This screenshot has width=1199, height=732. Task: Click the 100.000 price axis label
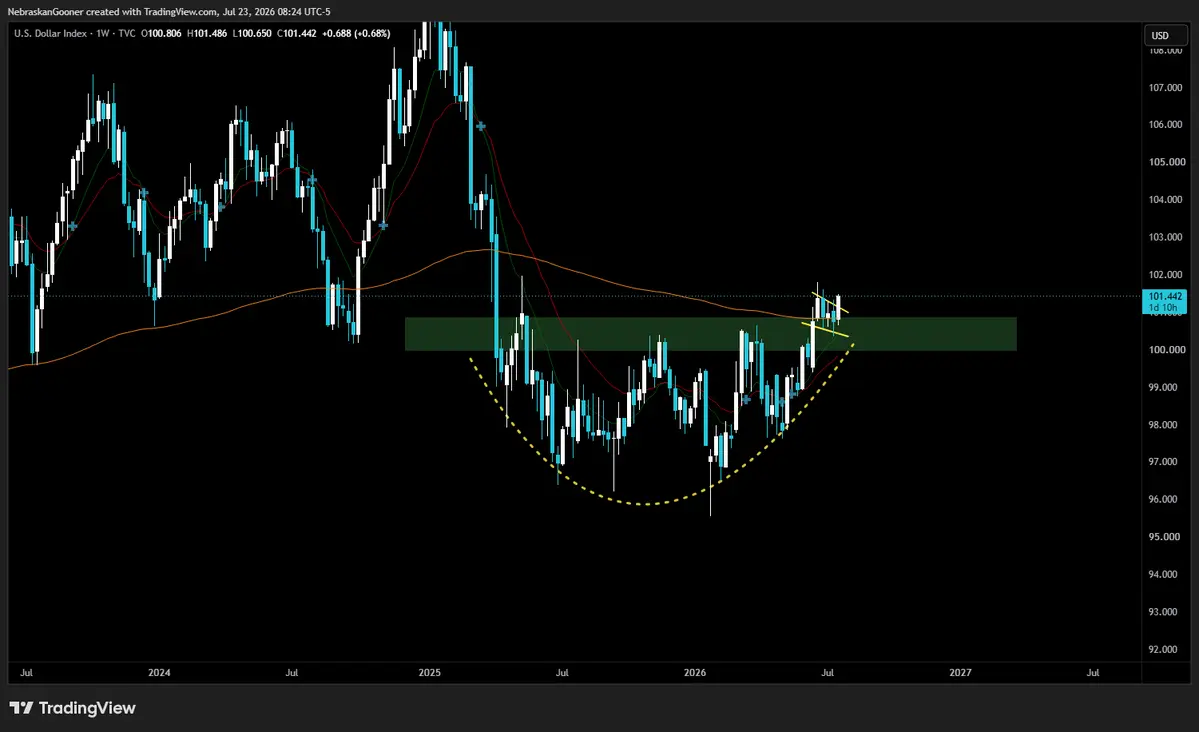(1165, 350)
